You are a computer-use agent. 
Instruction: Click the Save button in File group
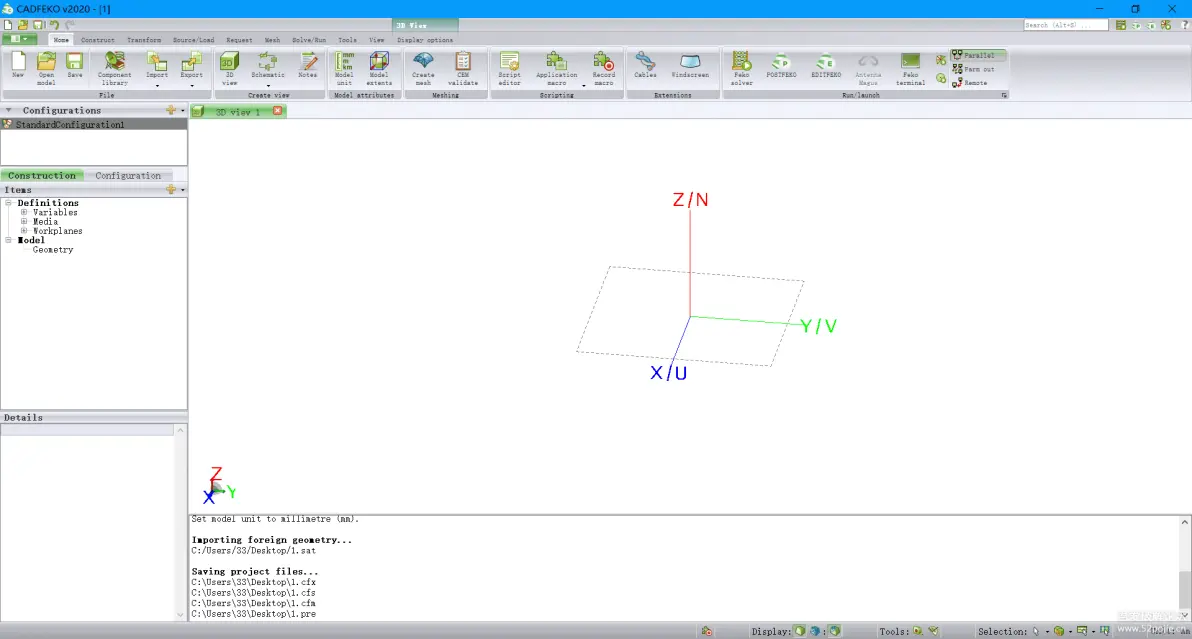pyautogui.click(x=74, y=65)
